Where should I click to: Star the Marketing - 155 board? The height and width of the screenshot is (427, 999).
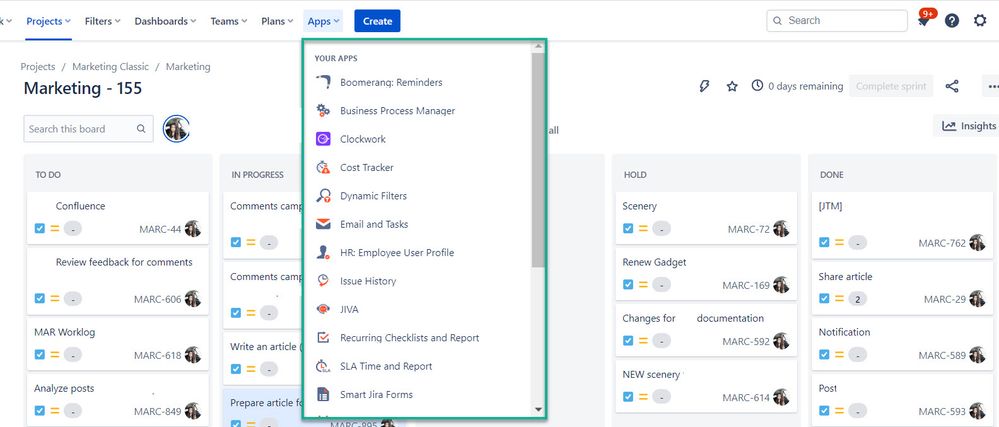pyautogui.click(x=732, y=86)
